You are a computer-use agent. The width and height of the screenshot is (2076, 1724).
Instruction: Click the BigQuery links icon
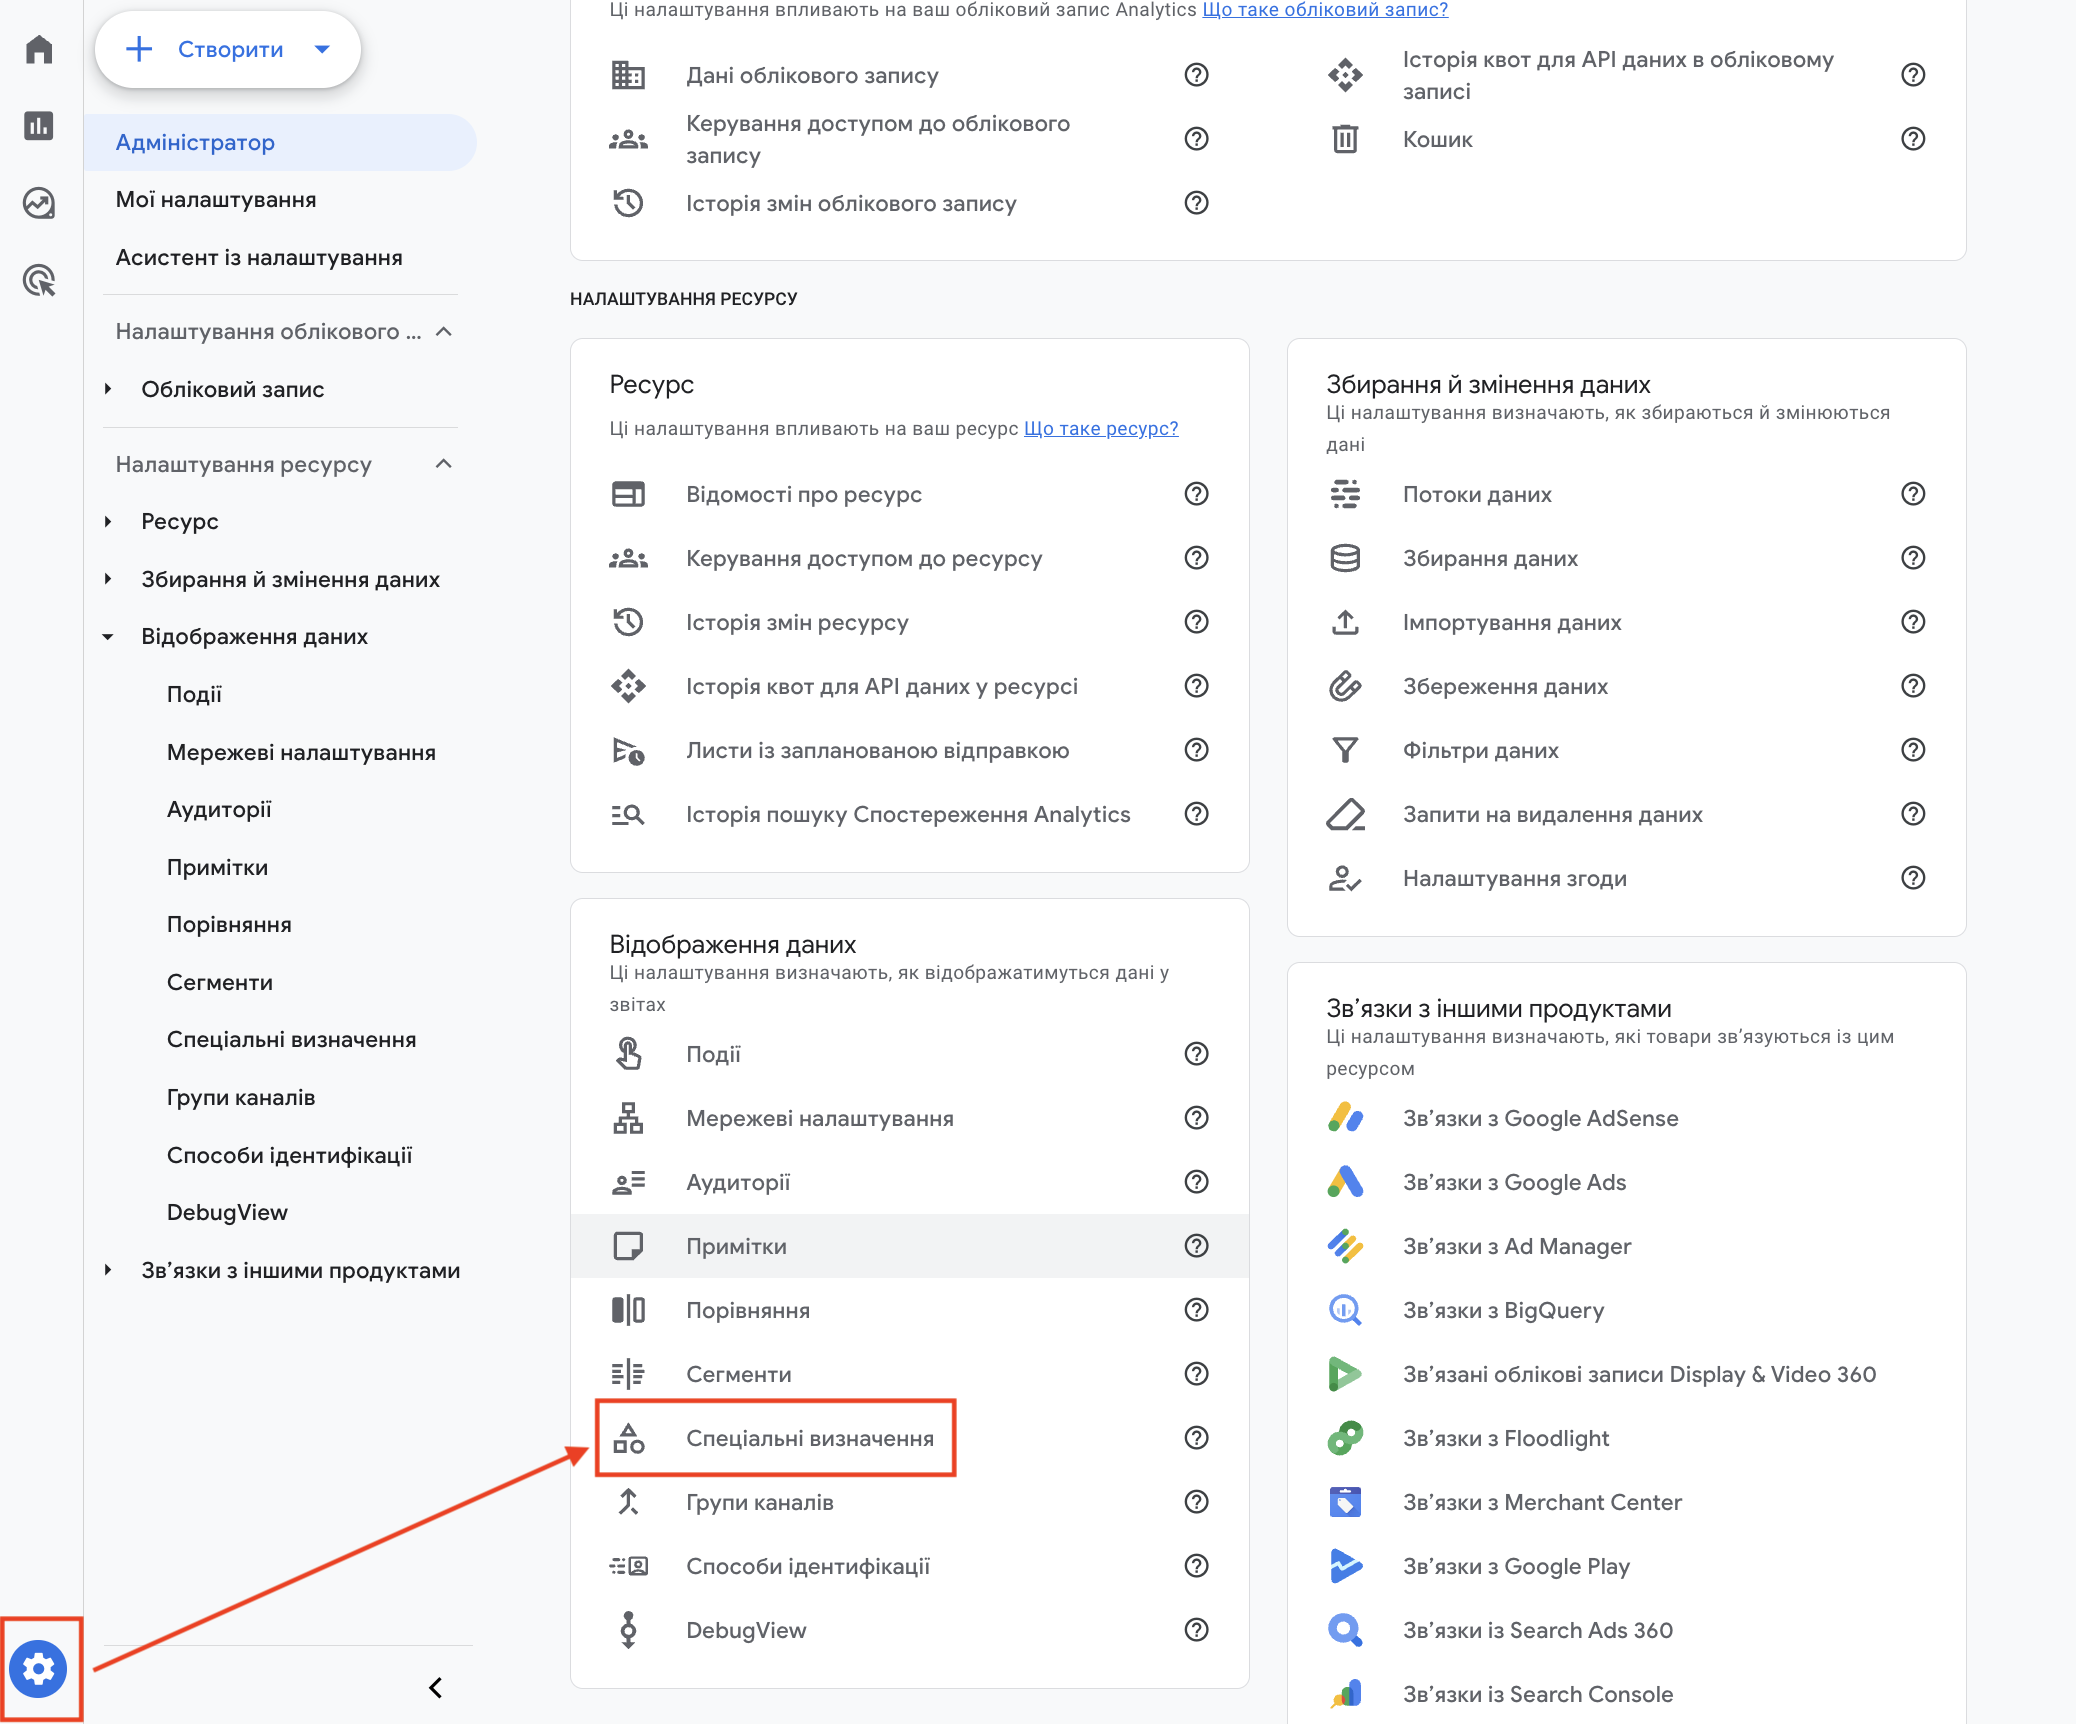click(x=1345, y=1310)
